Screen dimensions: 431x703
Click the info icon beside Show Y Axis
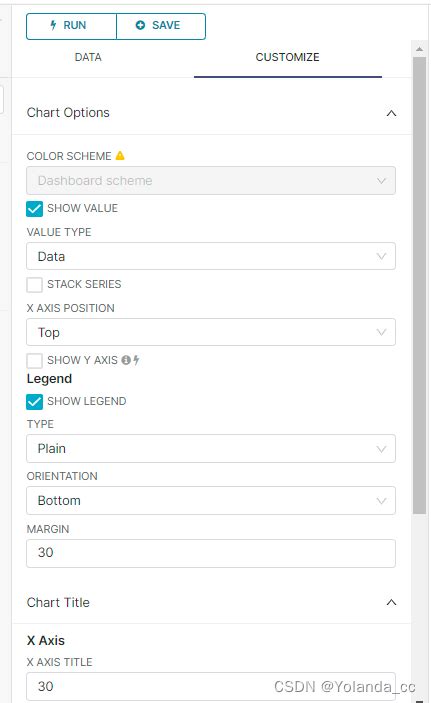coord(126,360)
